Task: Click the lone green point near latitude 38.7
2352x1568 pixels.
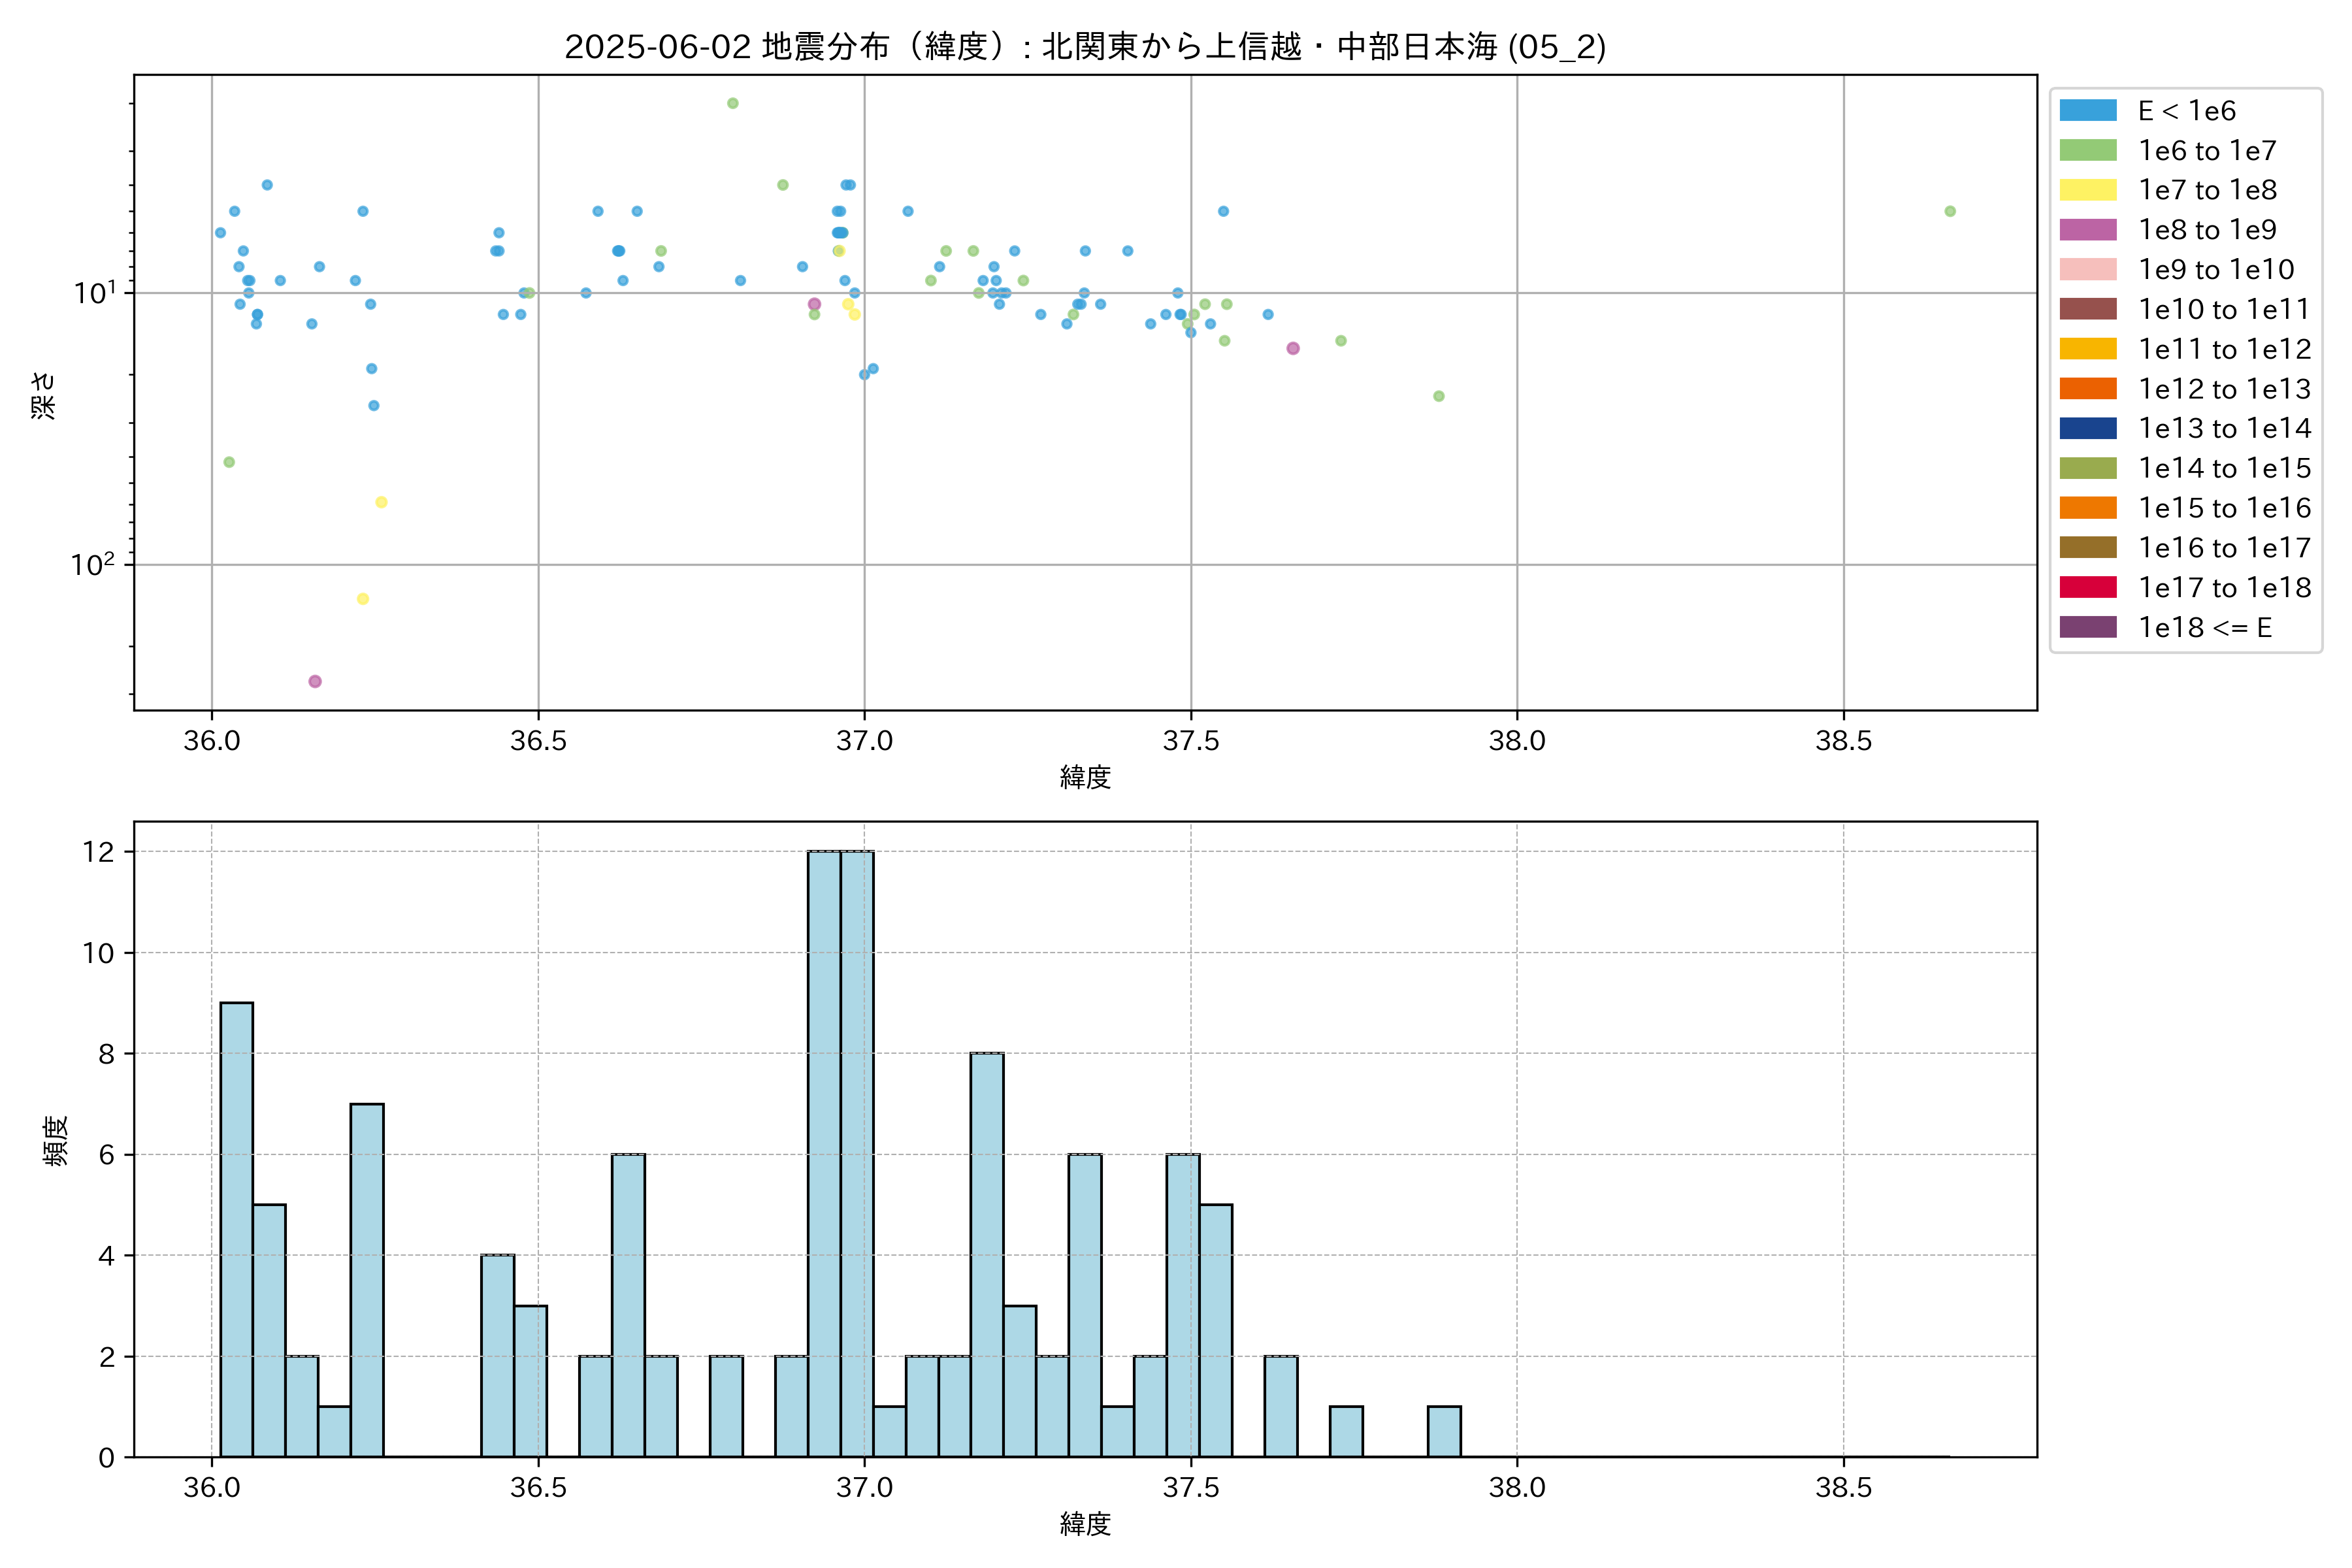Action: tap(1949, 211)
